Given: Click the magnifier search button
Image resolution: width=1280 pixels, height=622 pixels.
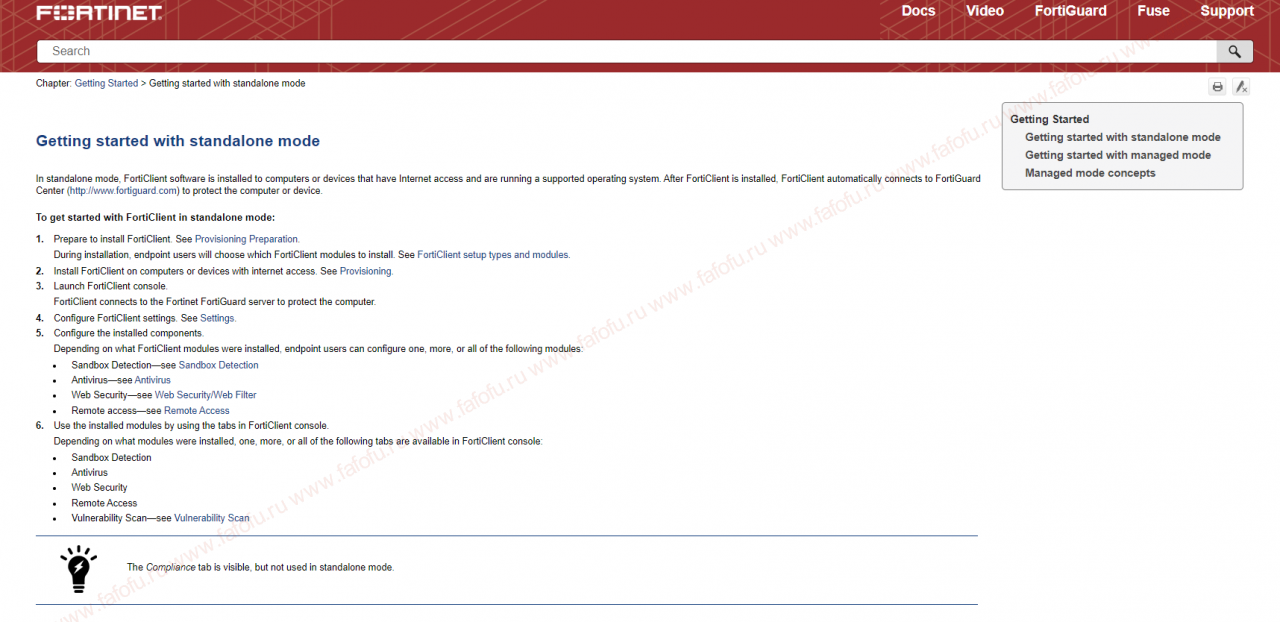Looking at the screenshot, I should click(x=1235, y=51).
